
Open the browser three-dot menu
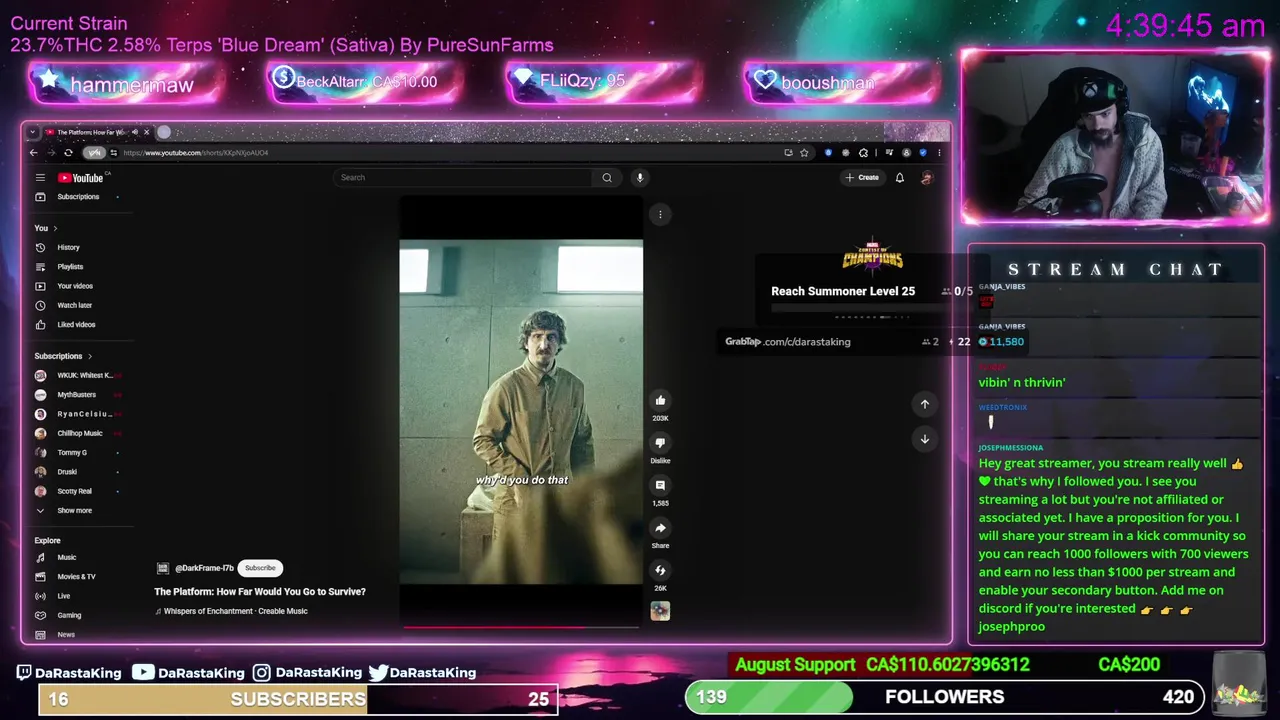tap(939, 153)
